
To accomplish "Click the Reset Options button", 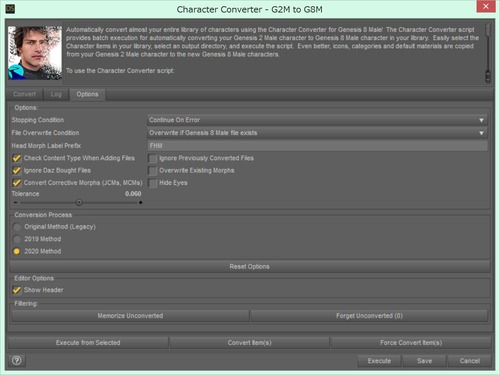I will click(x=249, y=267).
